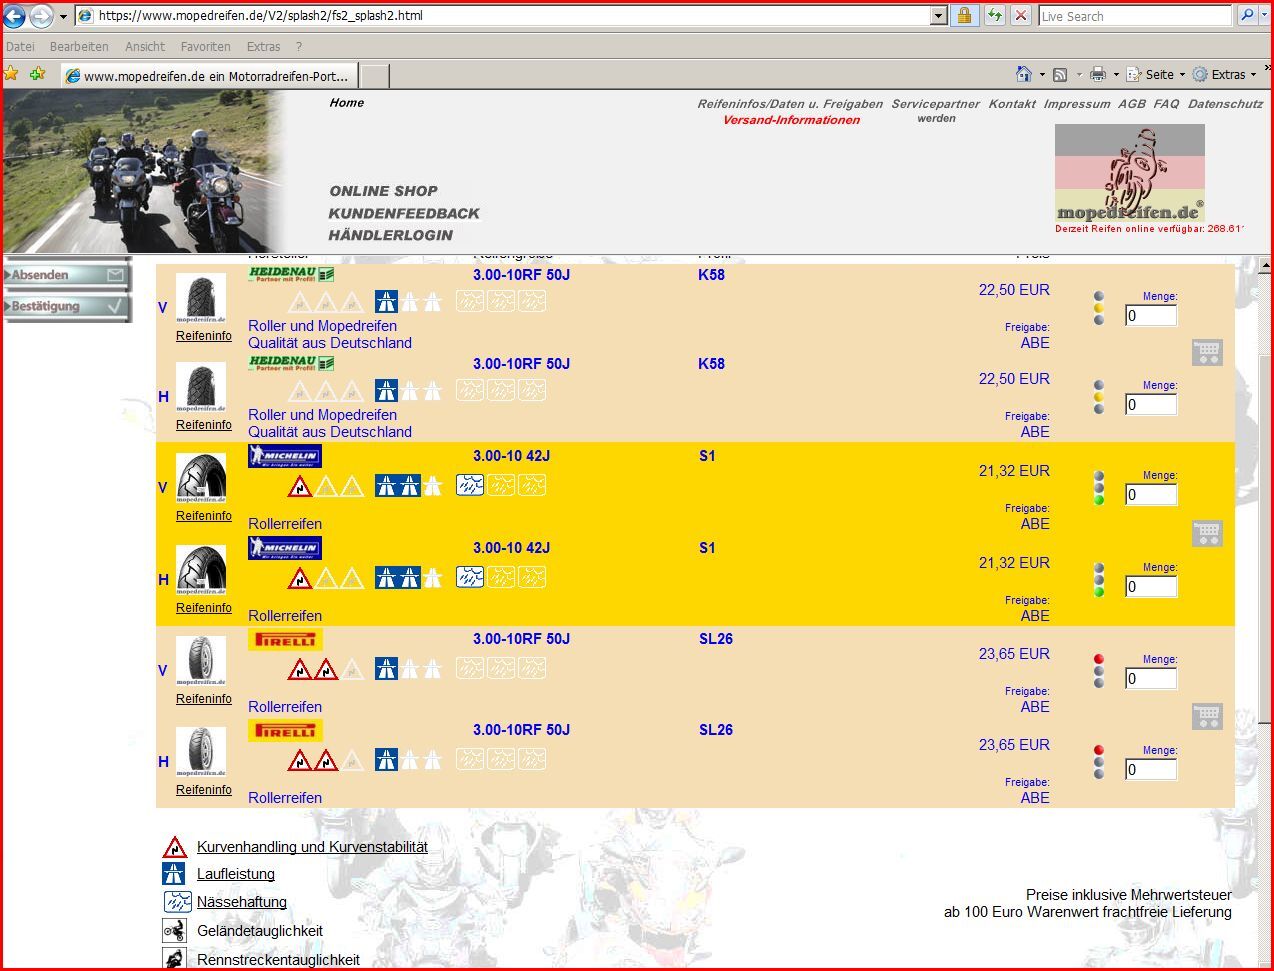1274x971 pixels.
Task: Open the address bar dropdown arrow
Action: tap(938, 15)
